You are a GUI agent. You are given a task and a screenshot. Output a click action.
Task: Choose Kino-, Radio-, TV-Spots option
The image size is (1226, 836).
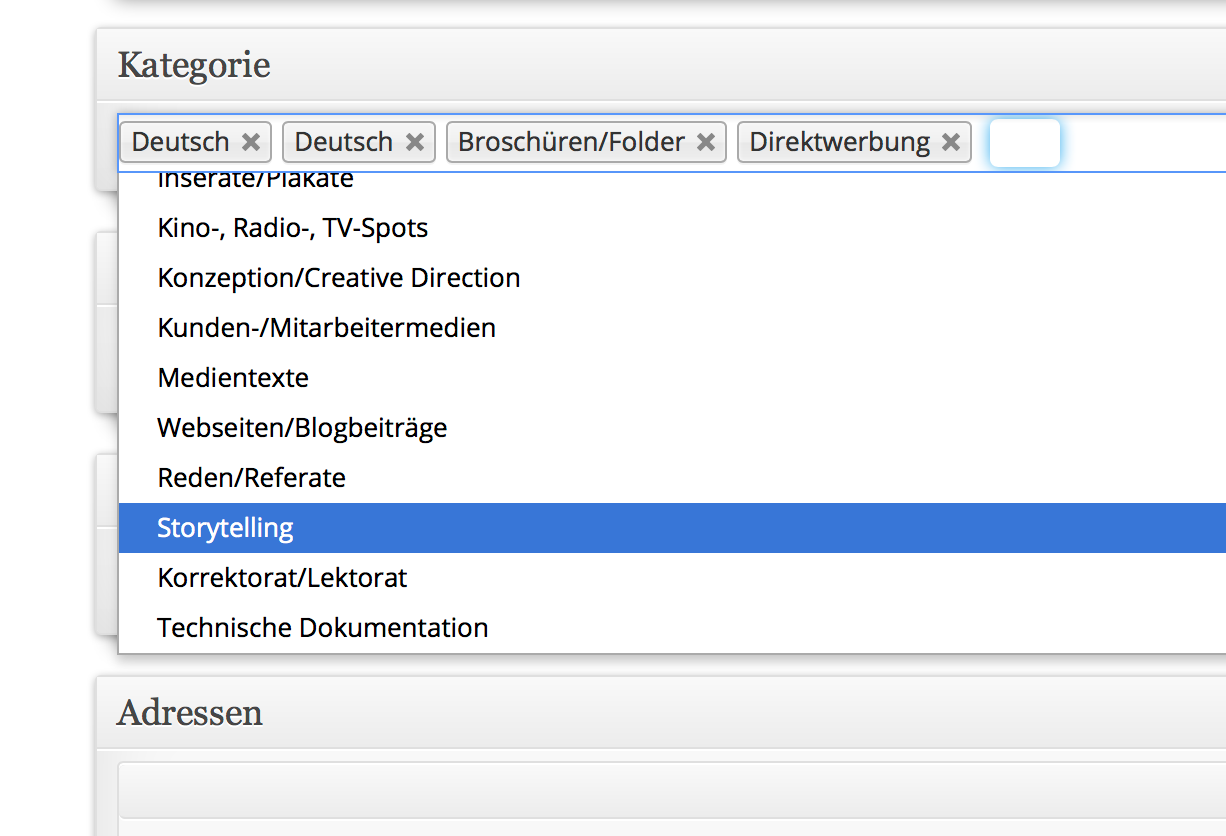pos(672,228)
